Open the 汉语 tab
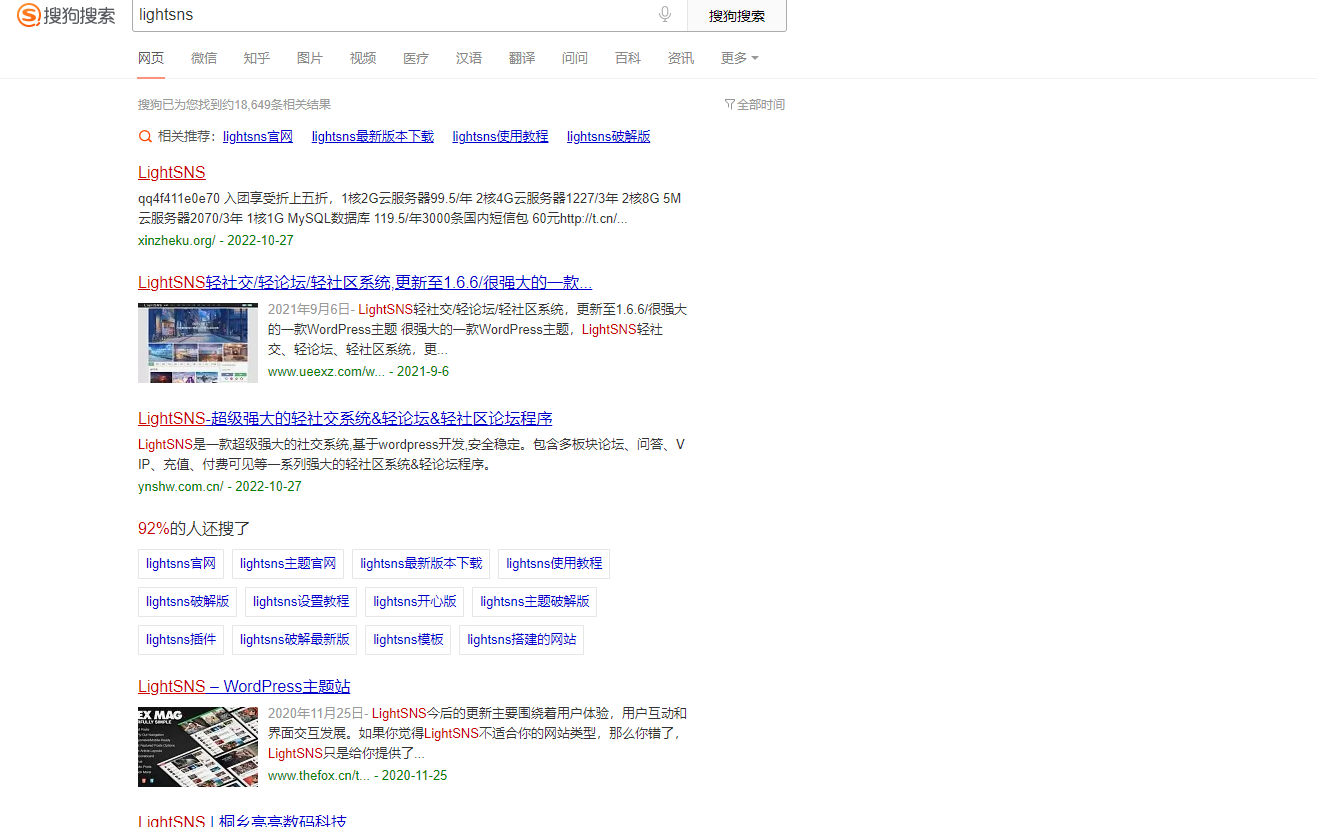Image resolution: width=1317 pixels, height=827 pixels. [469, 58]
